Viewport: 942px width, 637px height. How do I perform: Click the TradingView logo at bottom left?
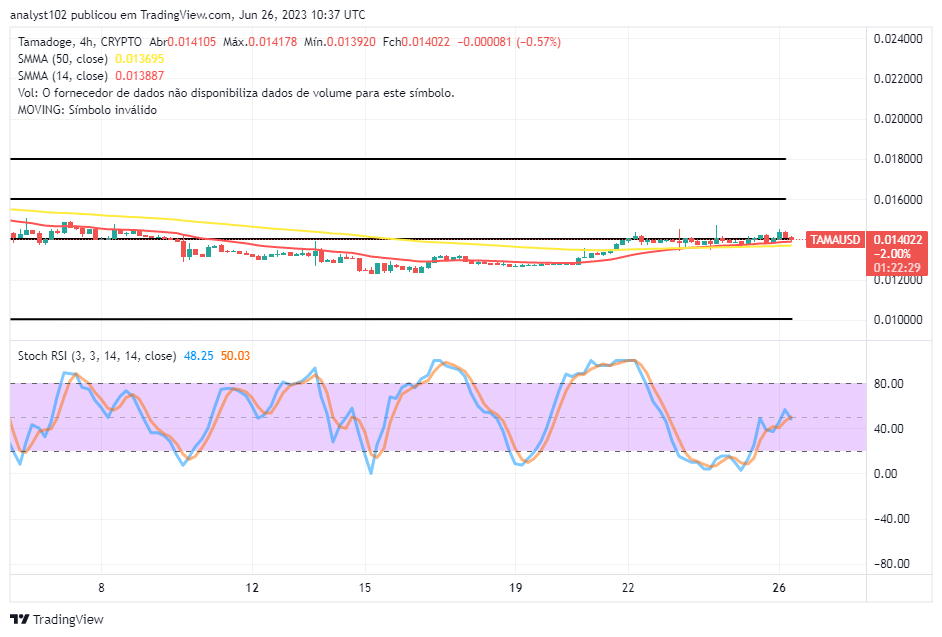57,619
